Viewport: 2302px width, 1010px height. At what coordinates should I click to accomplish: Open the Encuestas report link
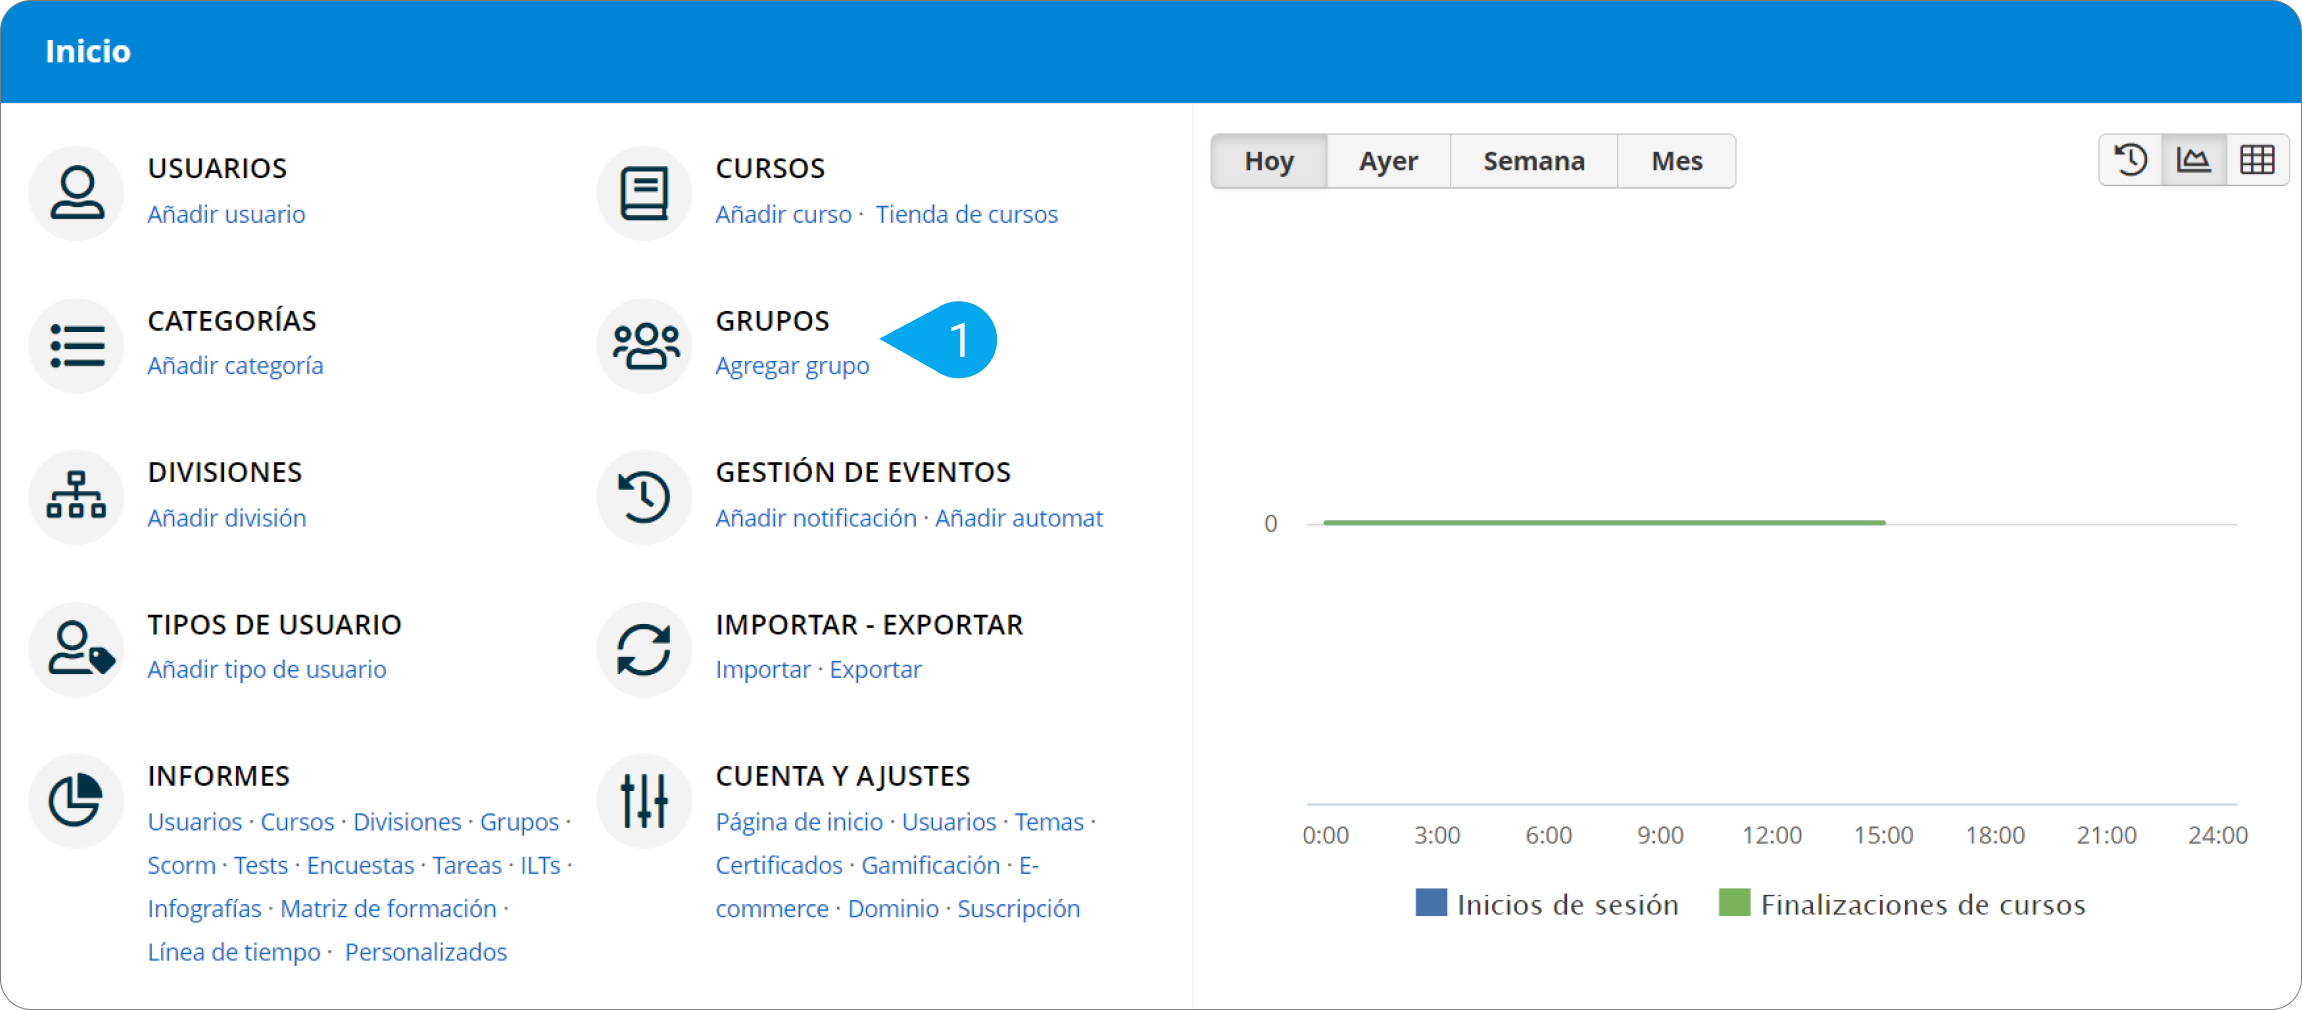(361, 865)
